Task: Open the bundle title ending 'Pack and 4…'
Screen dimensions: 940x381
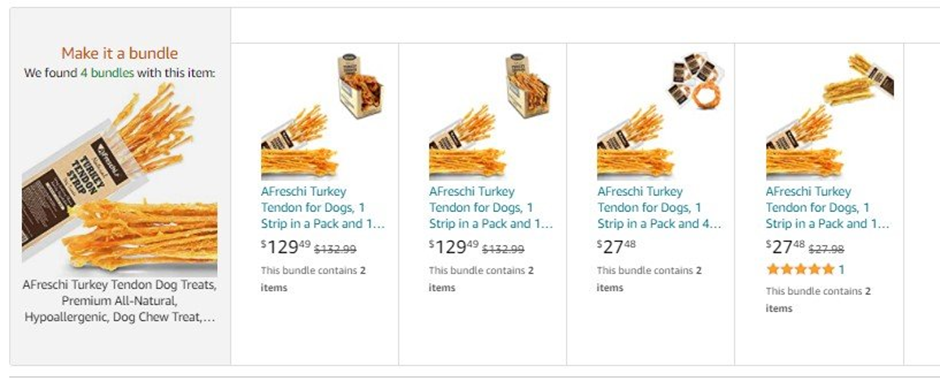Action: (659, 208)
